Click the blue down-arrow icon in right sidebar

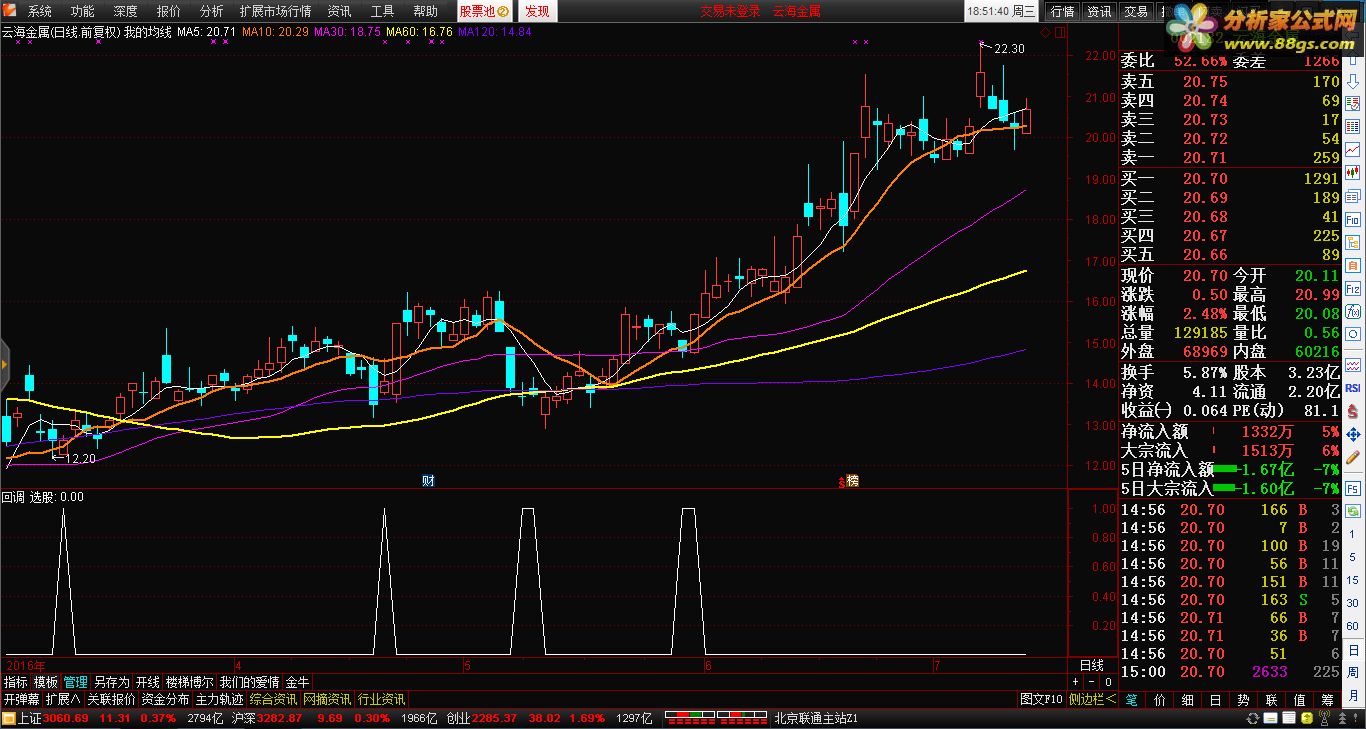[x=1353, y=81]
